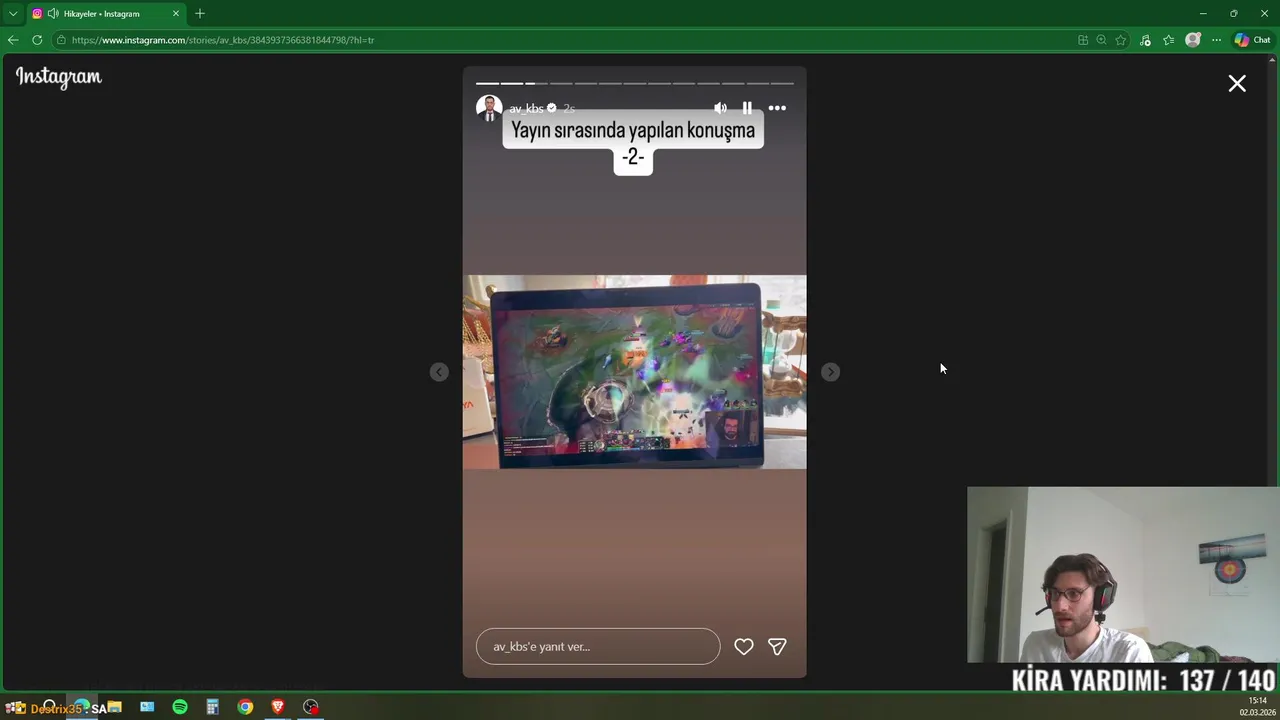Open Spotify from the taskbar
This screenshot has width=1280, height=720.
pos(180,707)
